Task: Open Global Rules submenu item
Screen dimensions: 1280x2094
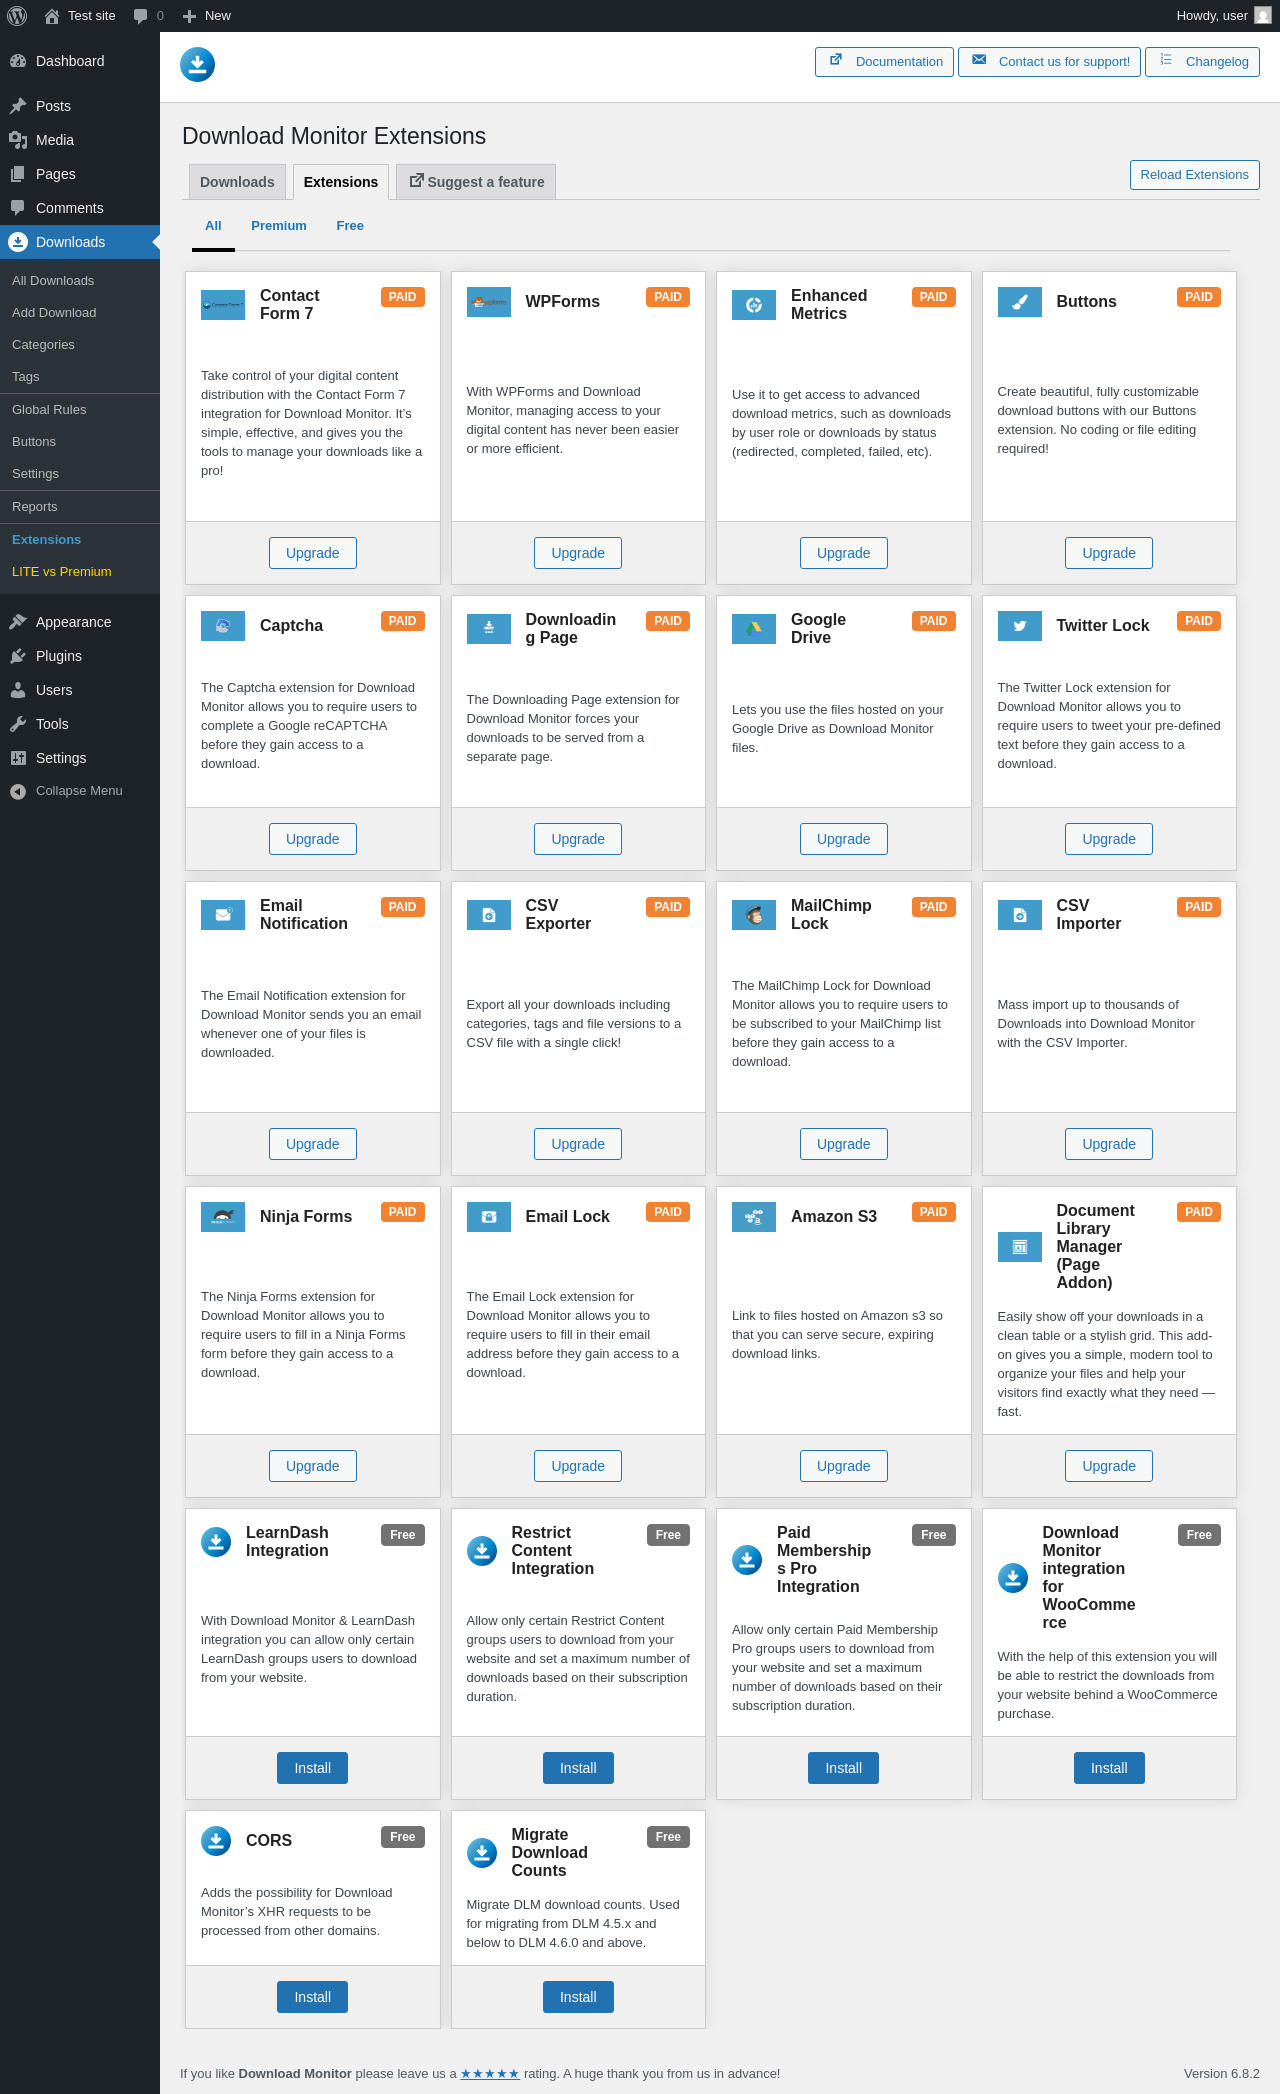Action: point(80,410)
